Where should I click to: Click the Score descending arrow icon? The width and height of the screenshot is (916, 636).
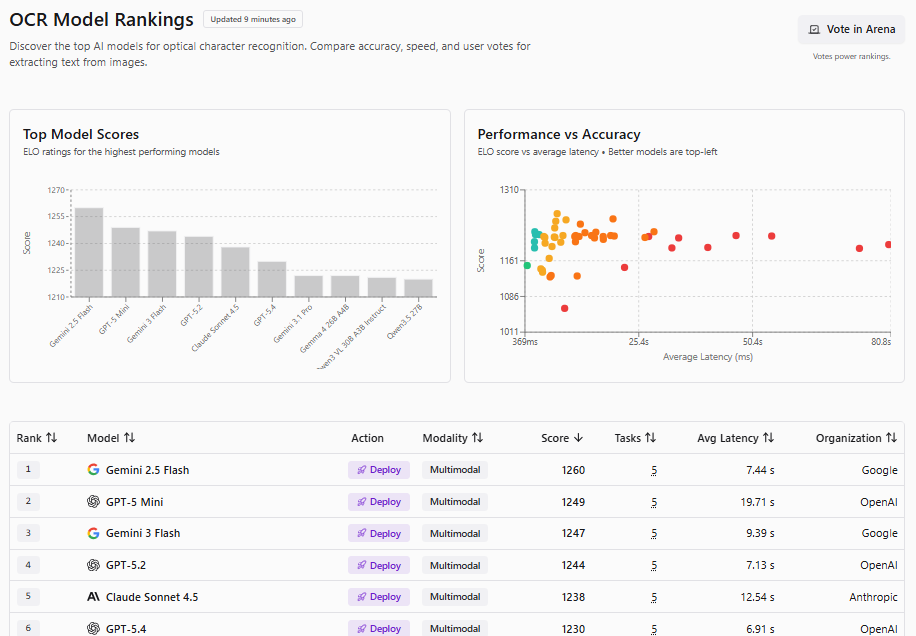click(x=578, y=438)
